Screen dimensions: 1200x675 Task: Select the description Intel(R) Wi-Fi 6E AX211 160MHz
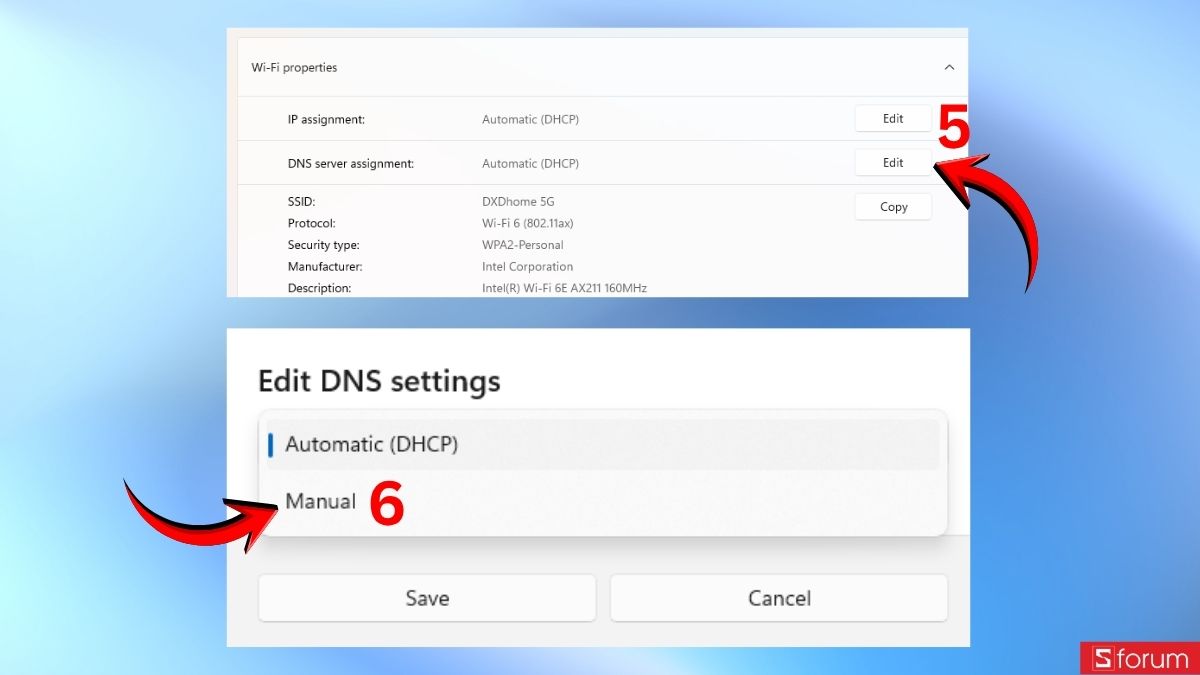(564, 289)
